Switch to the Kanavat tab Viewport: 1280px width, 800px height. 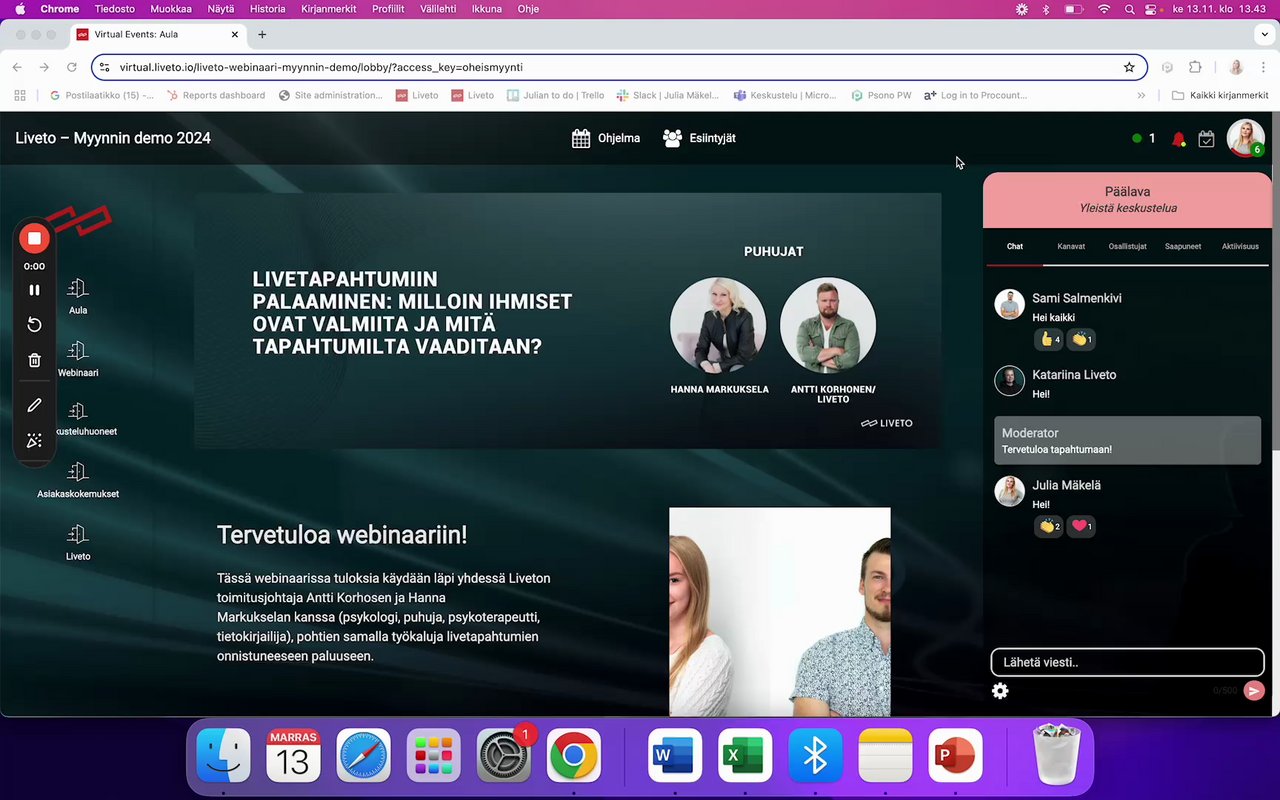tap(1071, 246)
